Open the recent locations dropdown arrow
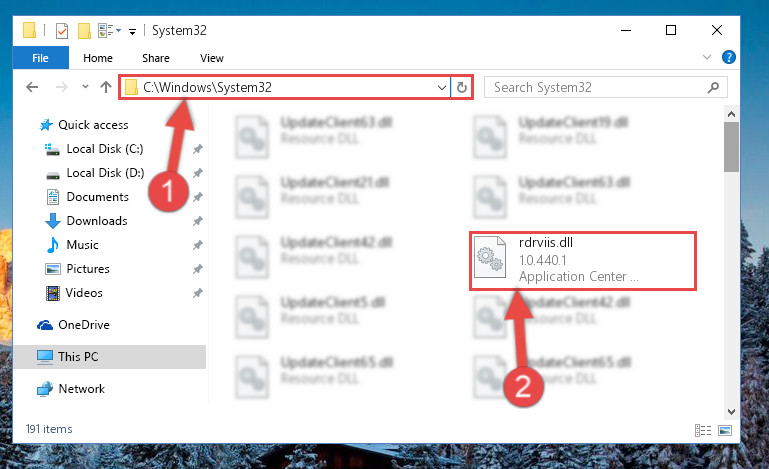 [x=85, y=87]
